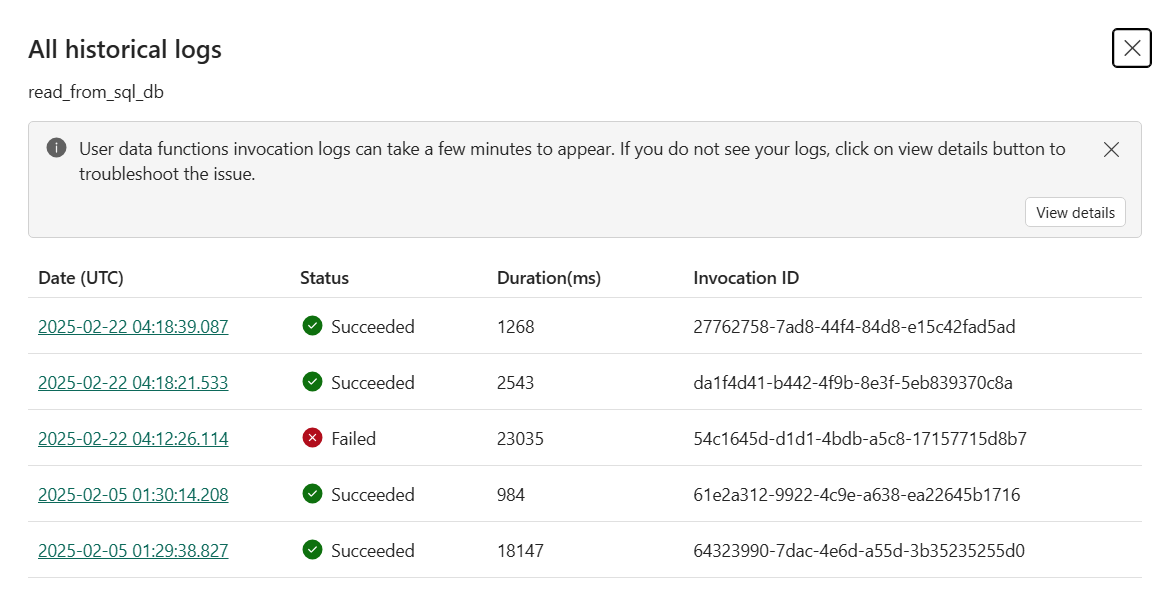This screenshot has height=603, width=1168.
Task: Click the Duration(ms) column header
Action: point(549,278)
